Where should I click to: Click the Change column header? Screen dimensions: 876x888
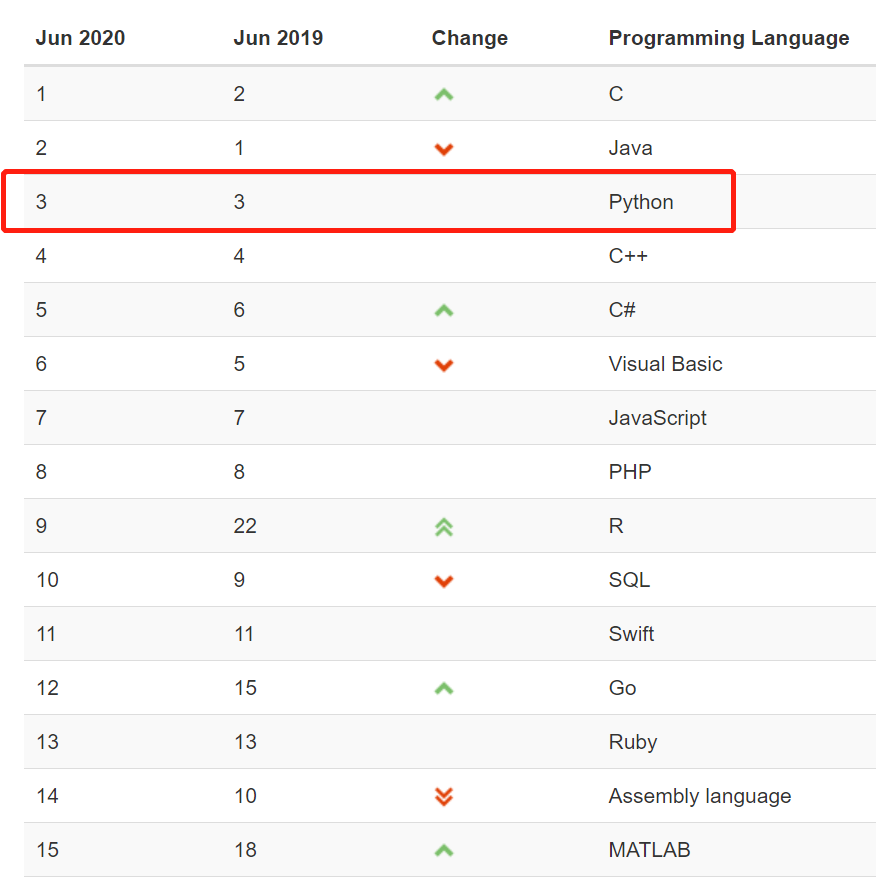[470, 38]
